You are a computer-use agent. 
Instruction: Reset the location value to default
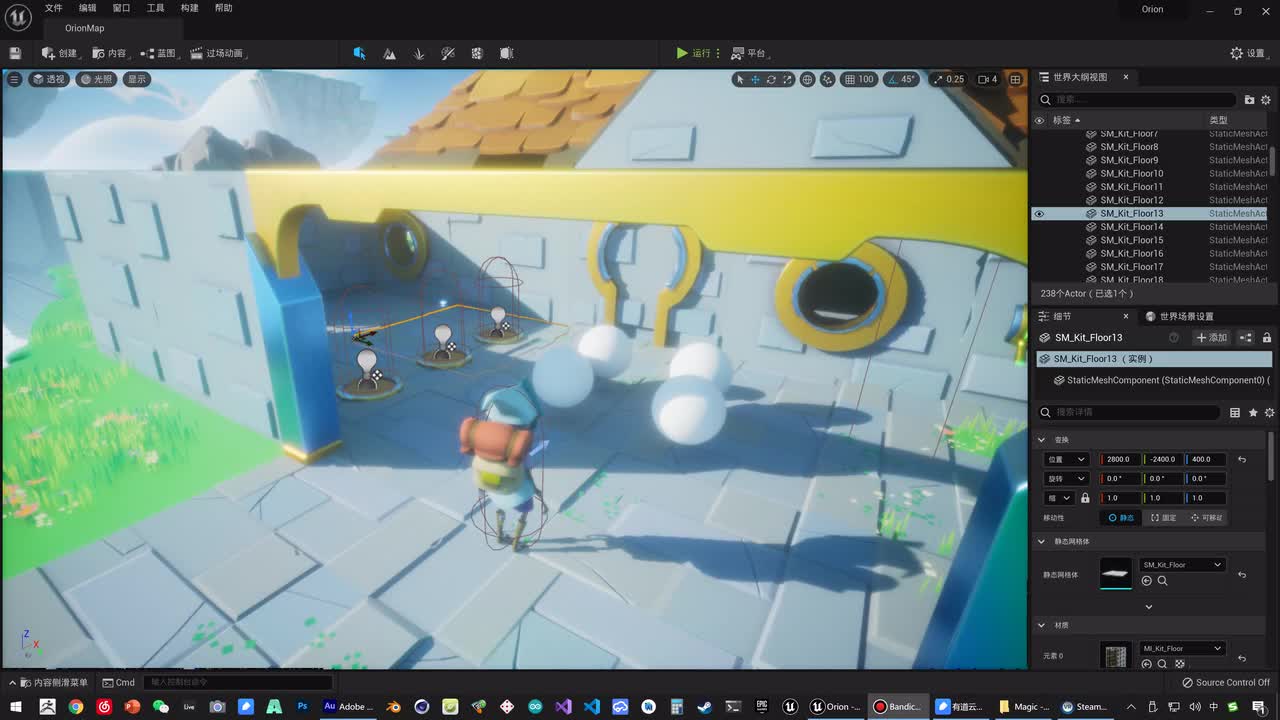point(1242,459)
